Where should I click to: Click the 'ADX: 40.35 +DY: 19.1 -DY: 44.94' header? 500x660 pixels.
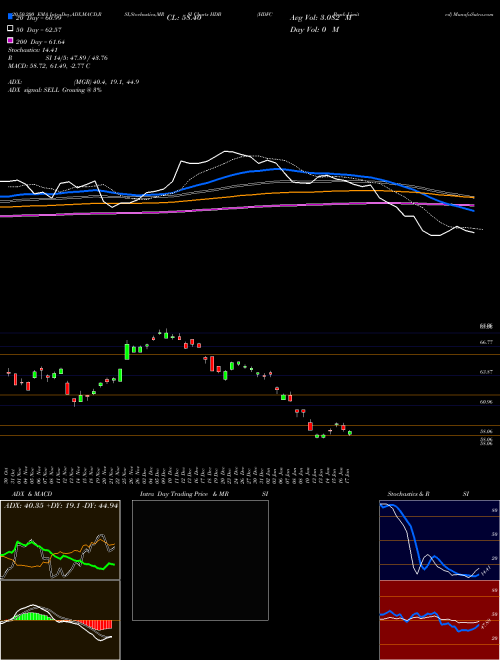click(x=61, y=506)
